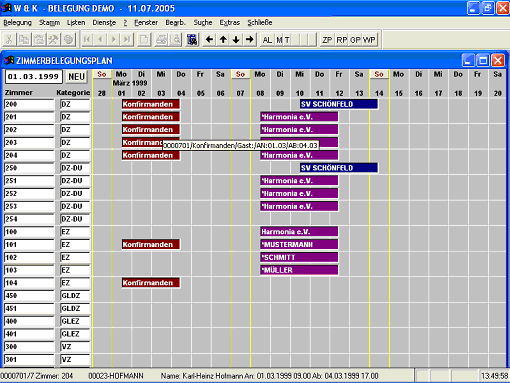Screen dimensions: 510x383
Task: Click the Paste clipboard toolbar icon
Action: coord(39,40)
